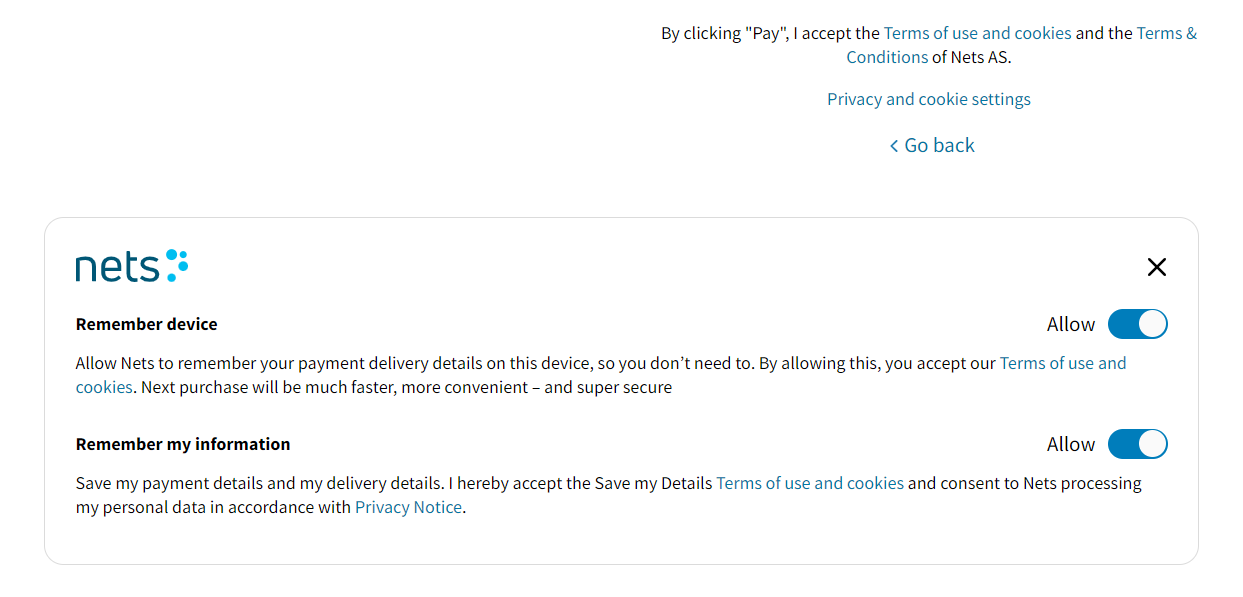1243x597 pixels.
Task: Click the blue dots in Nets logo
Action: [x=176, y=264]
